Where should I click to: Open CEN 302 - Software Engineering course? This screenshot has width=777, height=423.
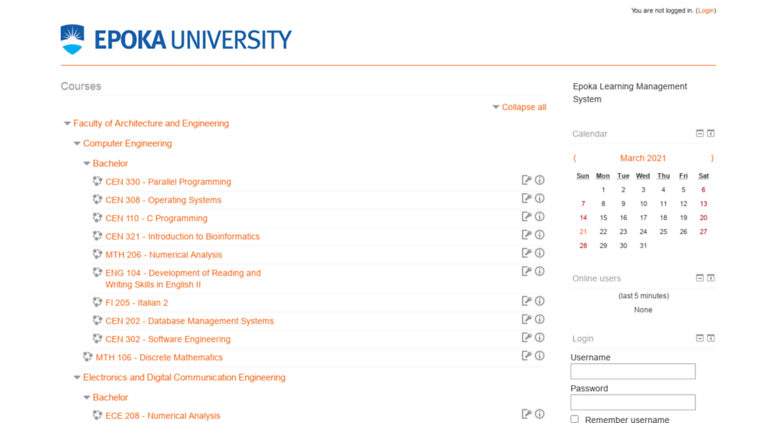pos(167,339)
